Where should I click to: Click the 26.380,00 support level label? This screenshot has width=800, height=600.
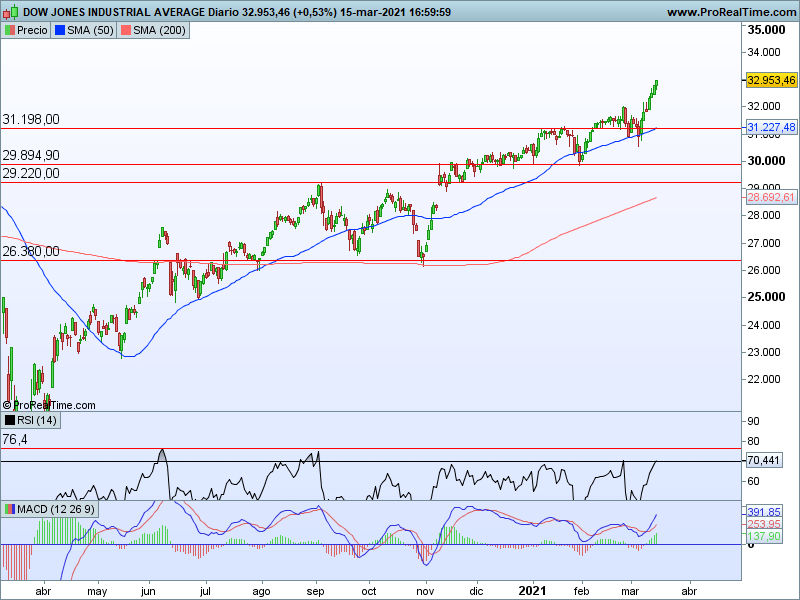pyautogui.click(x=31, y=251)
